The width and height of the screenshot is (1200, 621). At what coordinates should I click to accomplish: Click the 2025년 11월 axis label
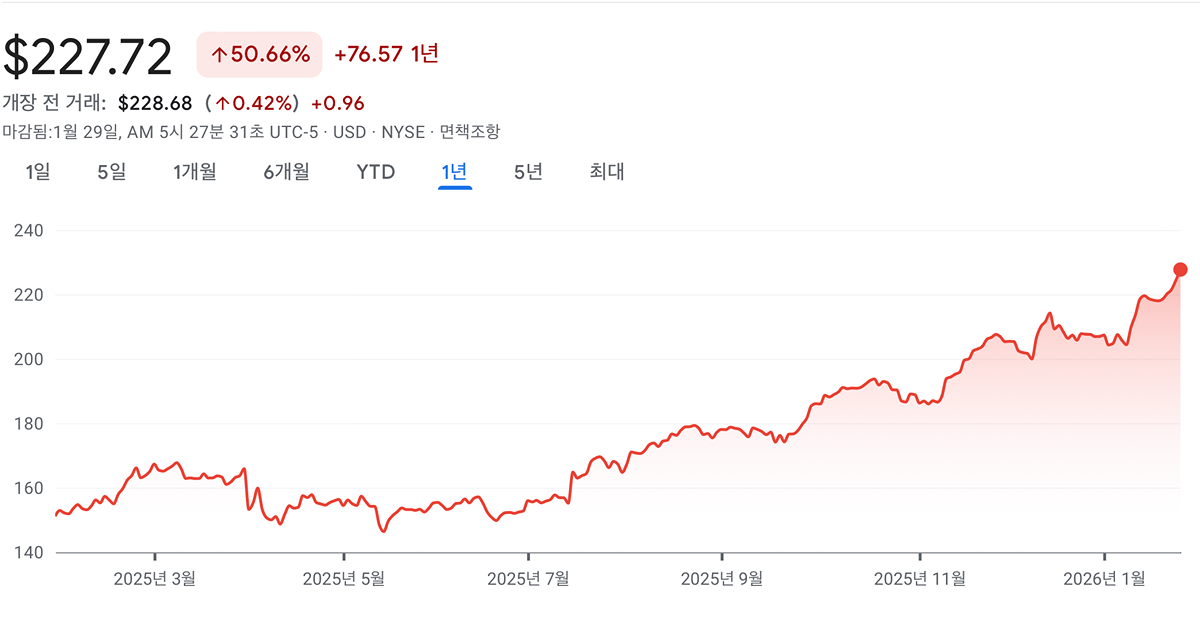[920, 578]
